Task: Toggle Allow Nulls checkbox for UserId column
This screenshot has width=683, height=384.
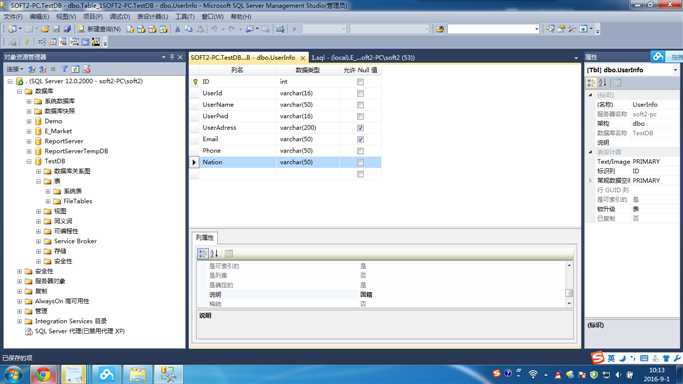Action: 360,93
